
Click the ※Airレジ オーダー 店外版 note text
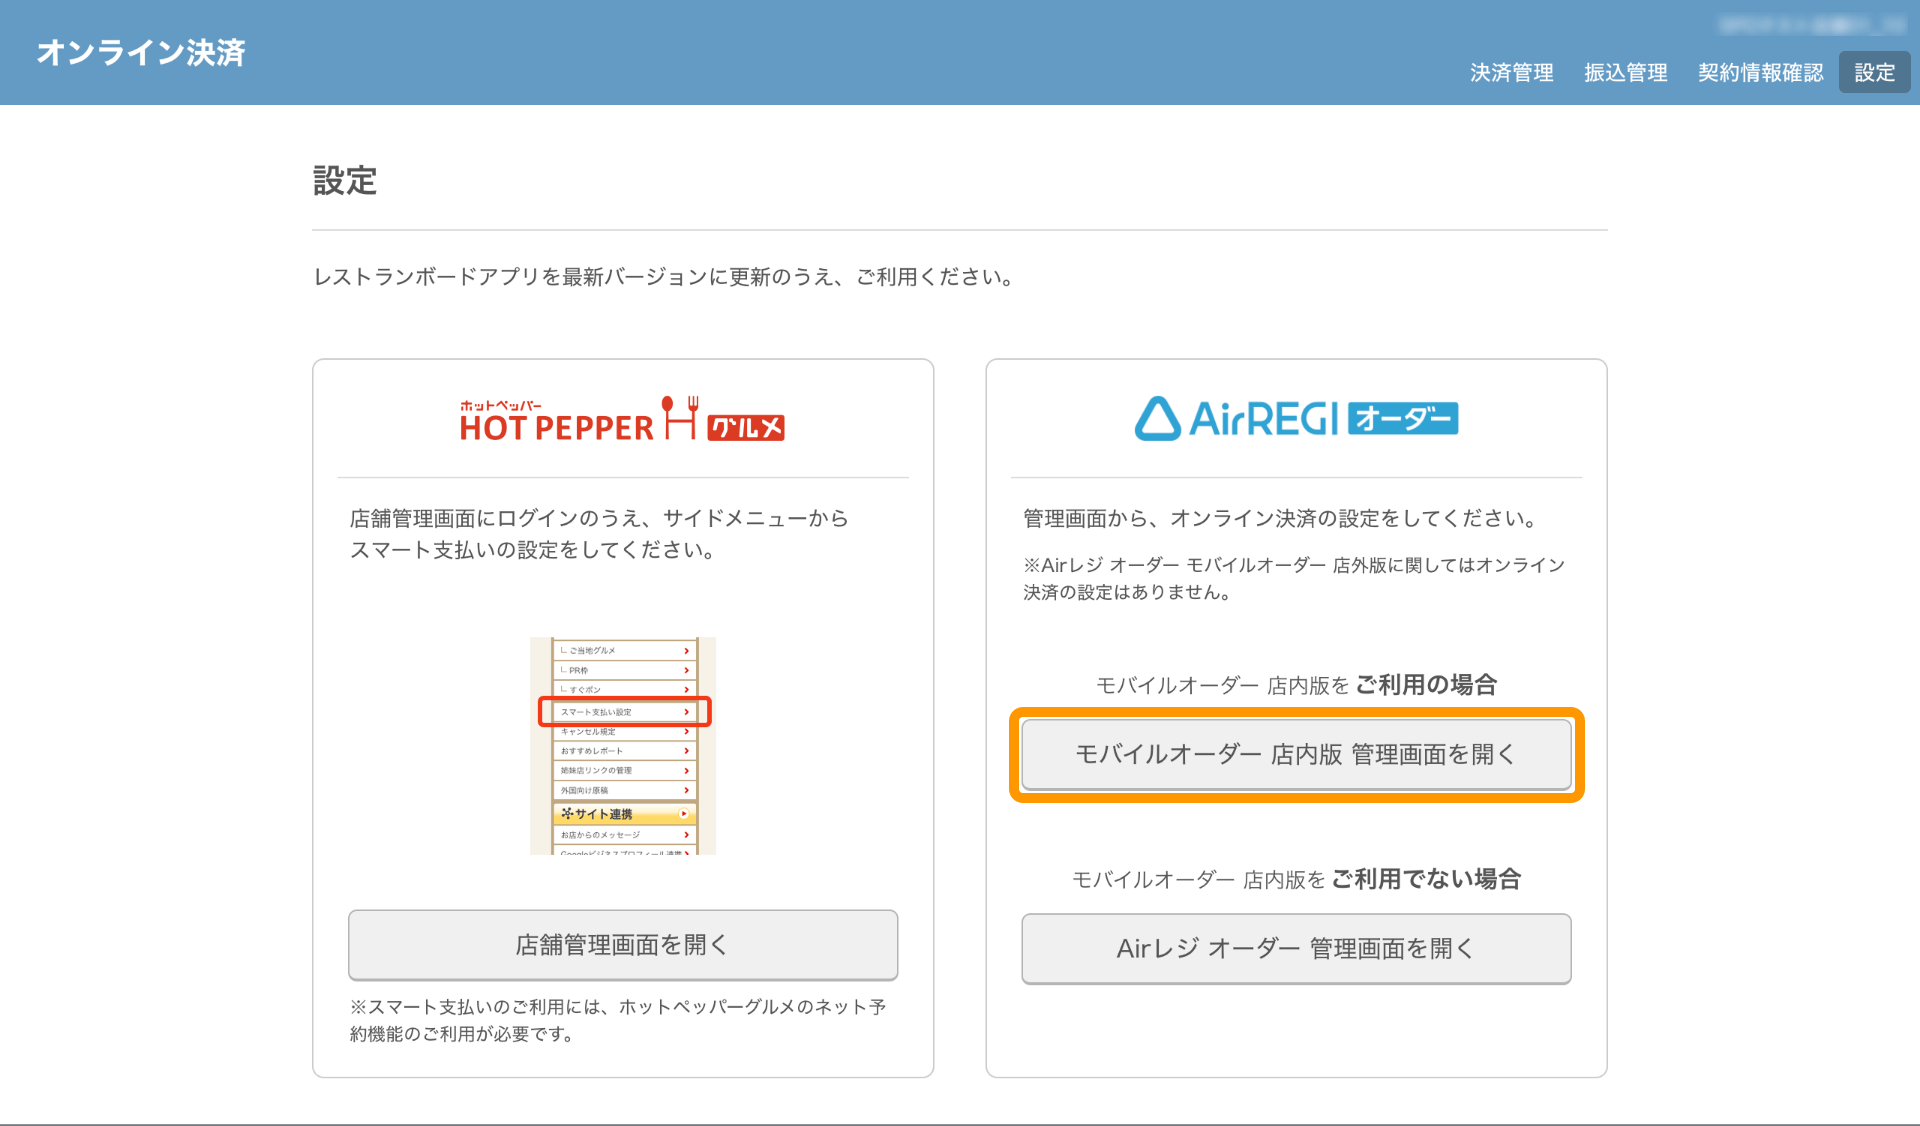(1294, 578)
